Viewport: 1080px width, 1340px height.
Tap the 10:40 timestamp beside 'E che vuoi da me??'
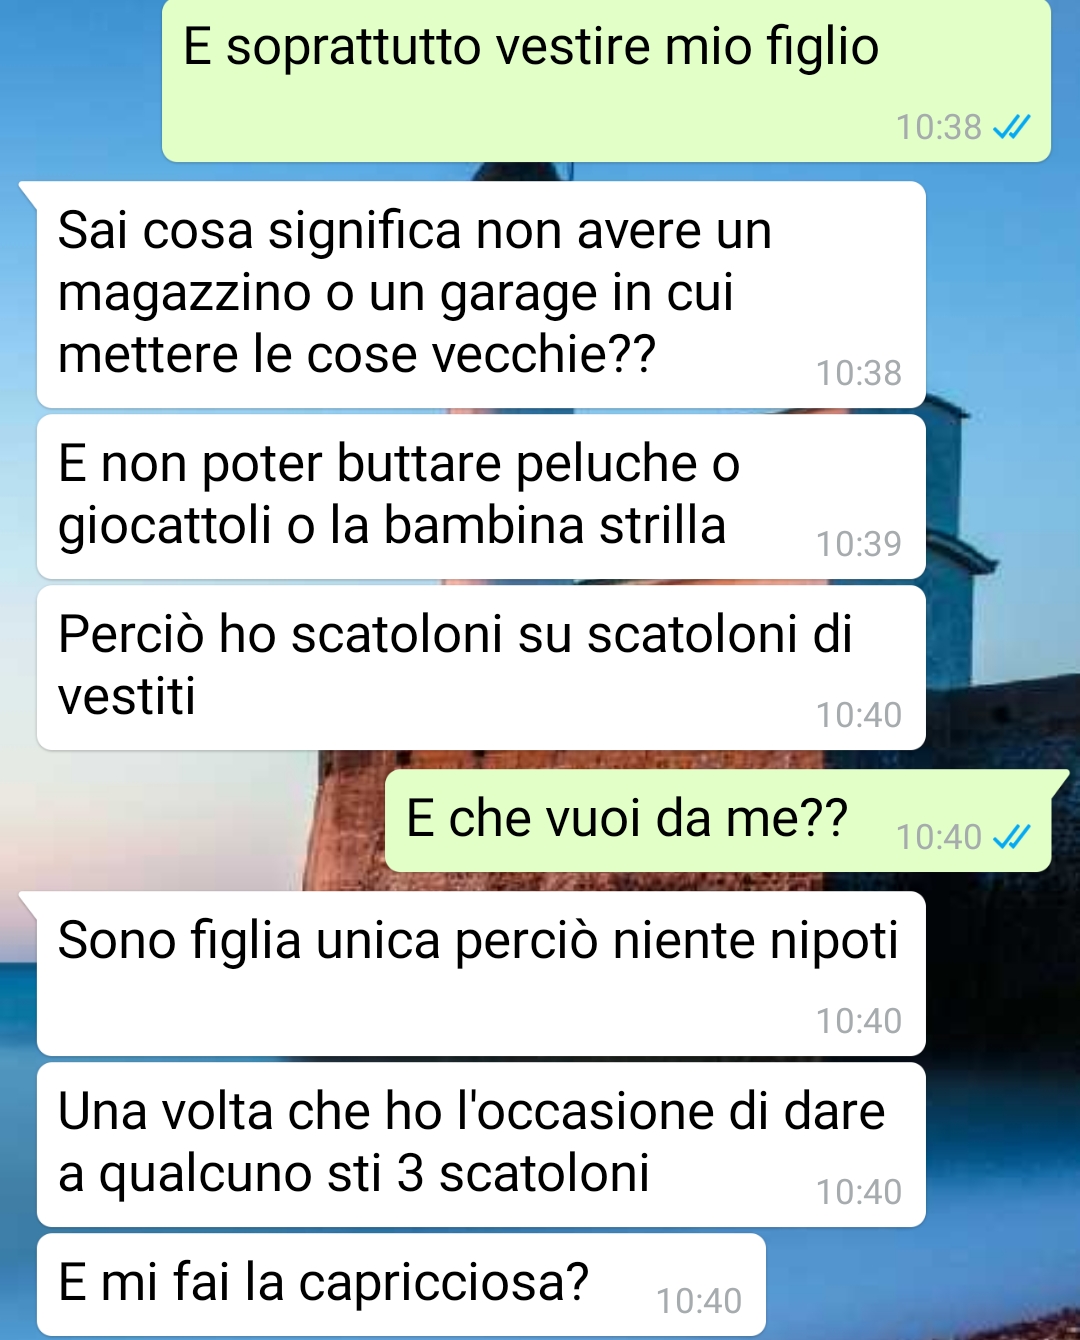coord(938,837)
